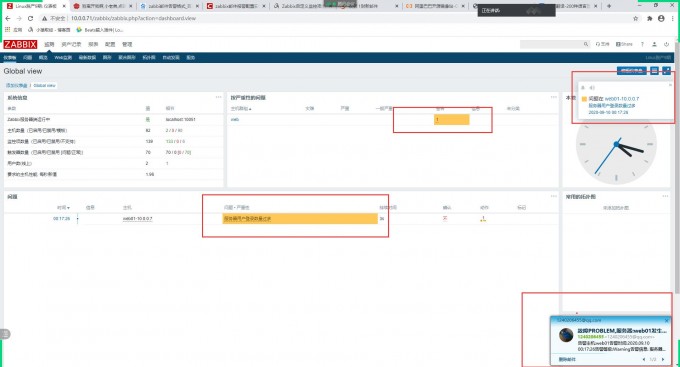Select the 最新数据 submenu tab

point(87,57)
